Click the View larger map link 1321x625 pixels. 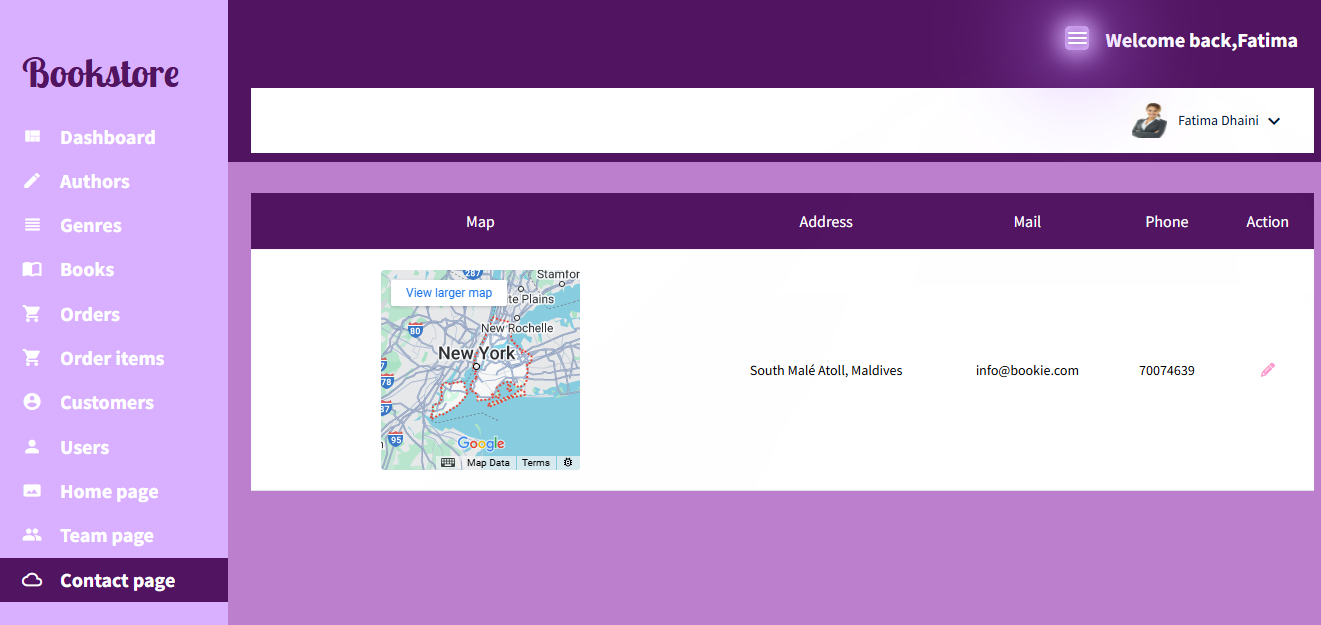click(x=449, y=293)
